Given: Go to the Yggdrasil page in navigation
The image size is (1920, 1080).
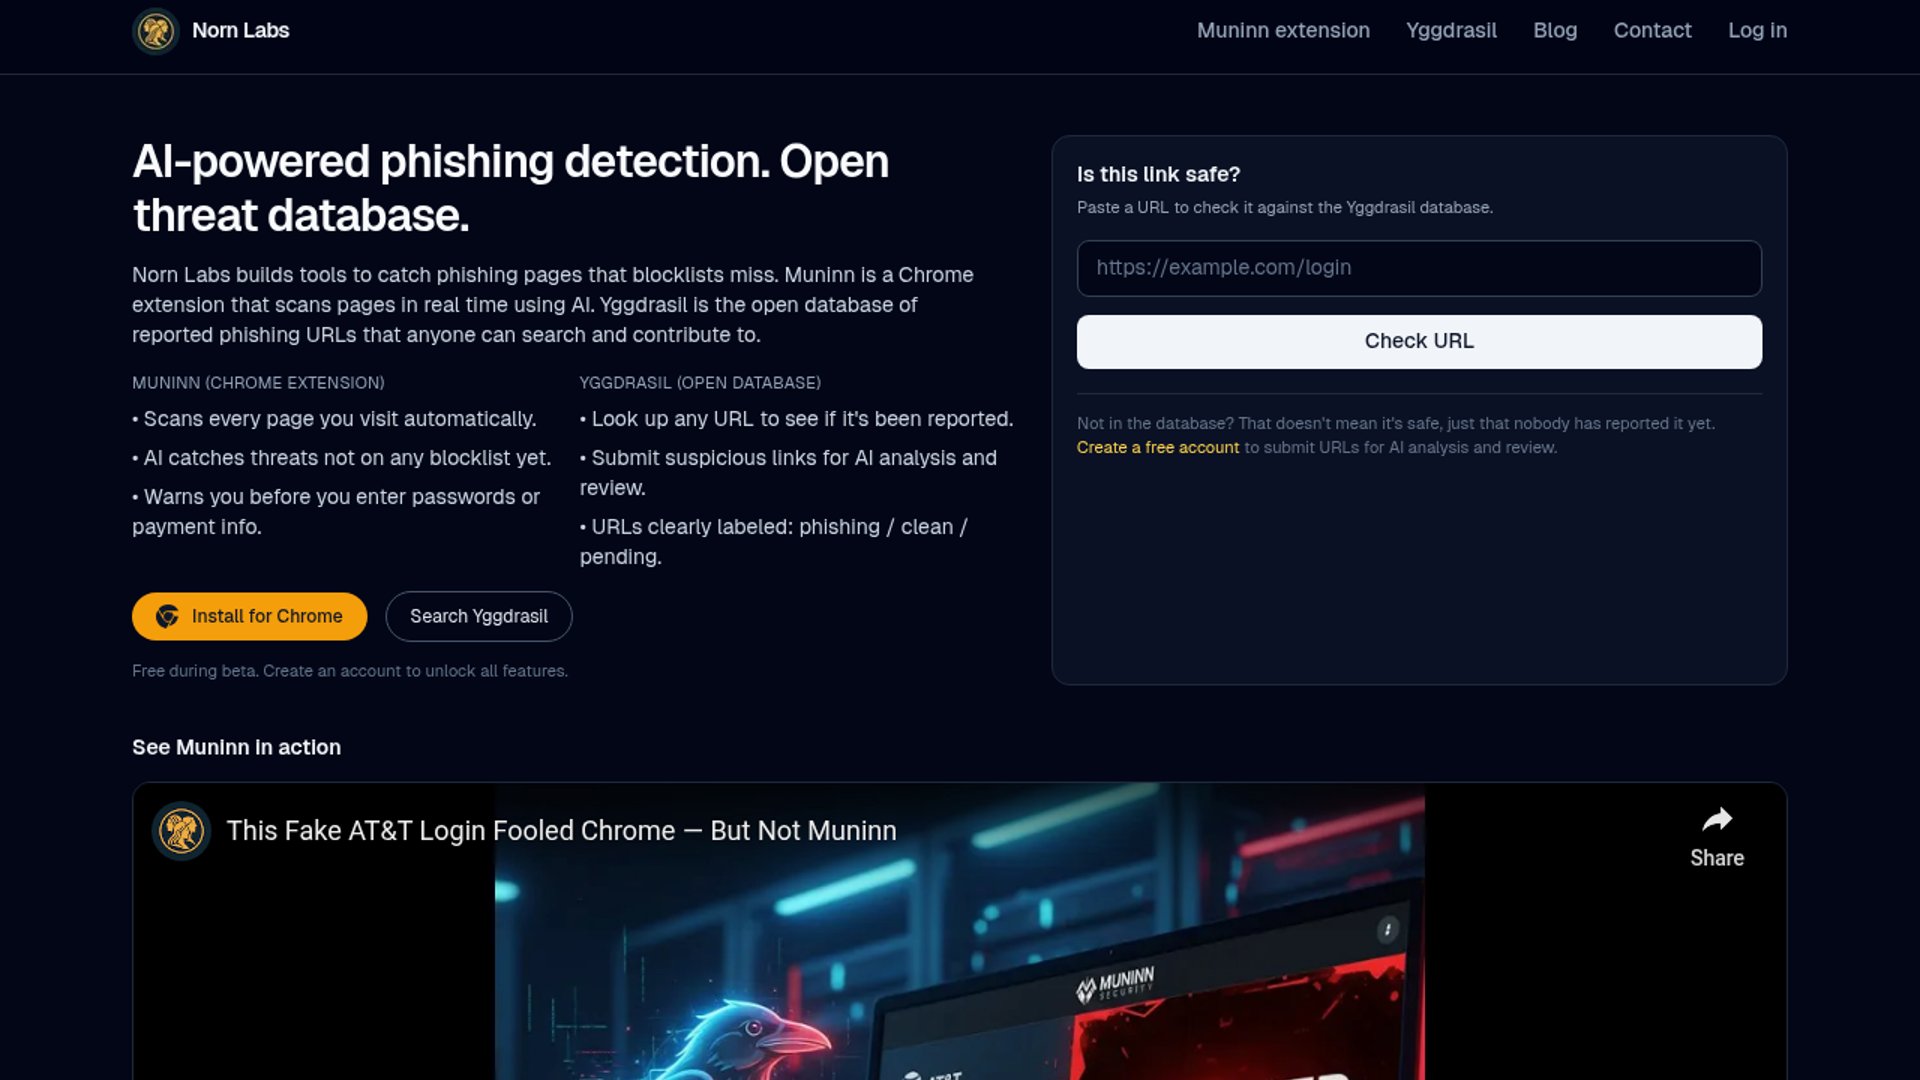Looking at the screenshot, I should [1451, 31].
